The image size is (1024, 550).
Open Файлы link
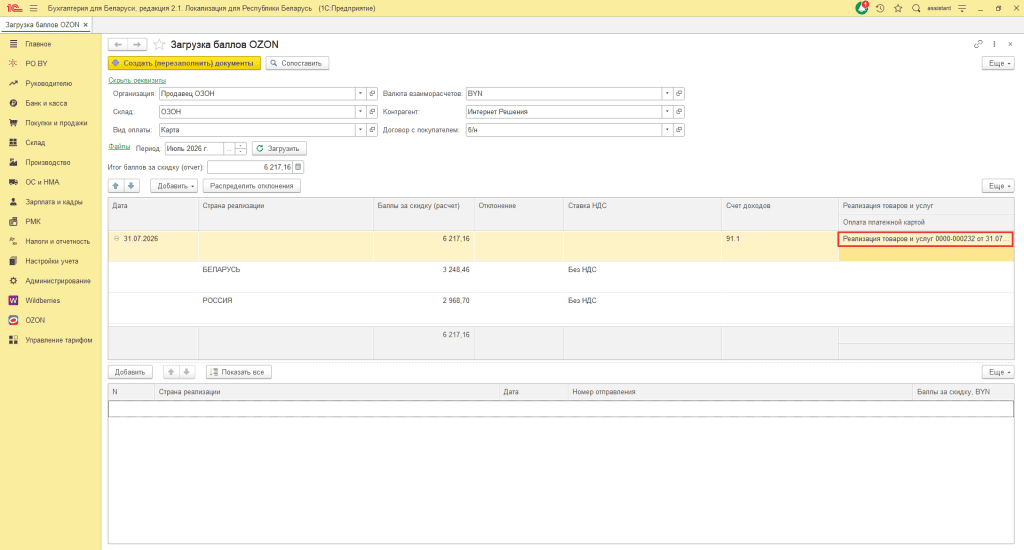[119, 147]
